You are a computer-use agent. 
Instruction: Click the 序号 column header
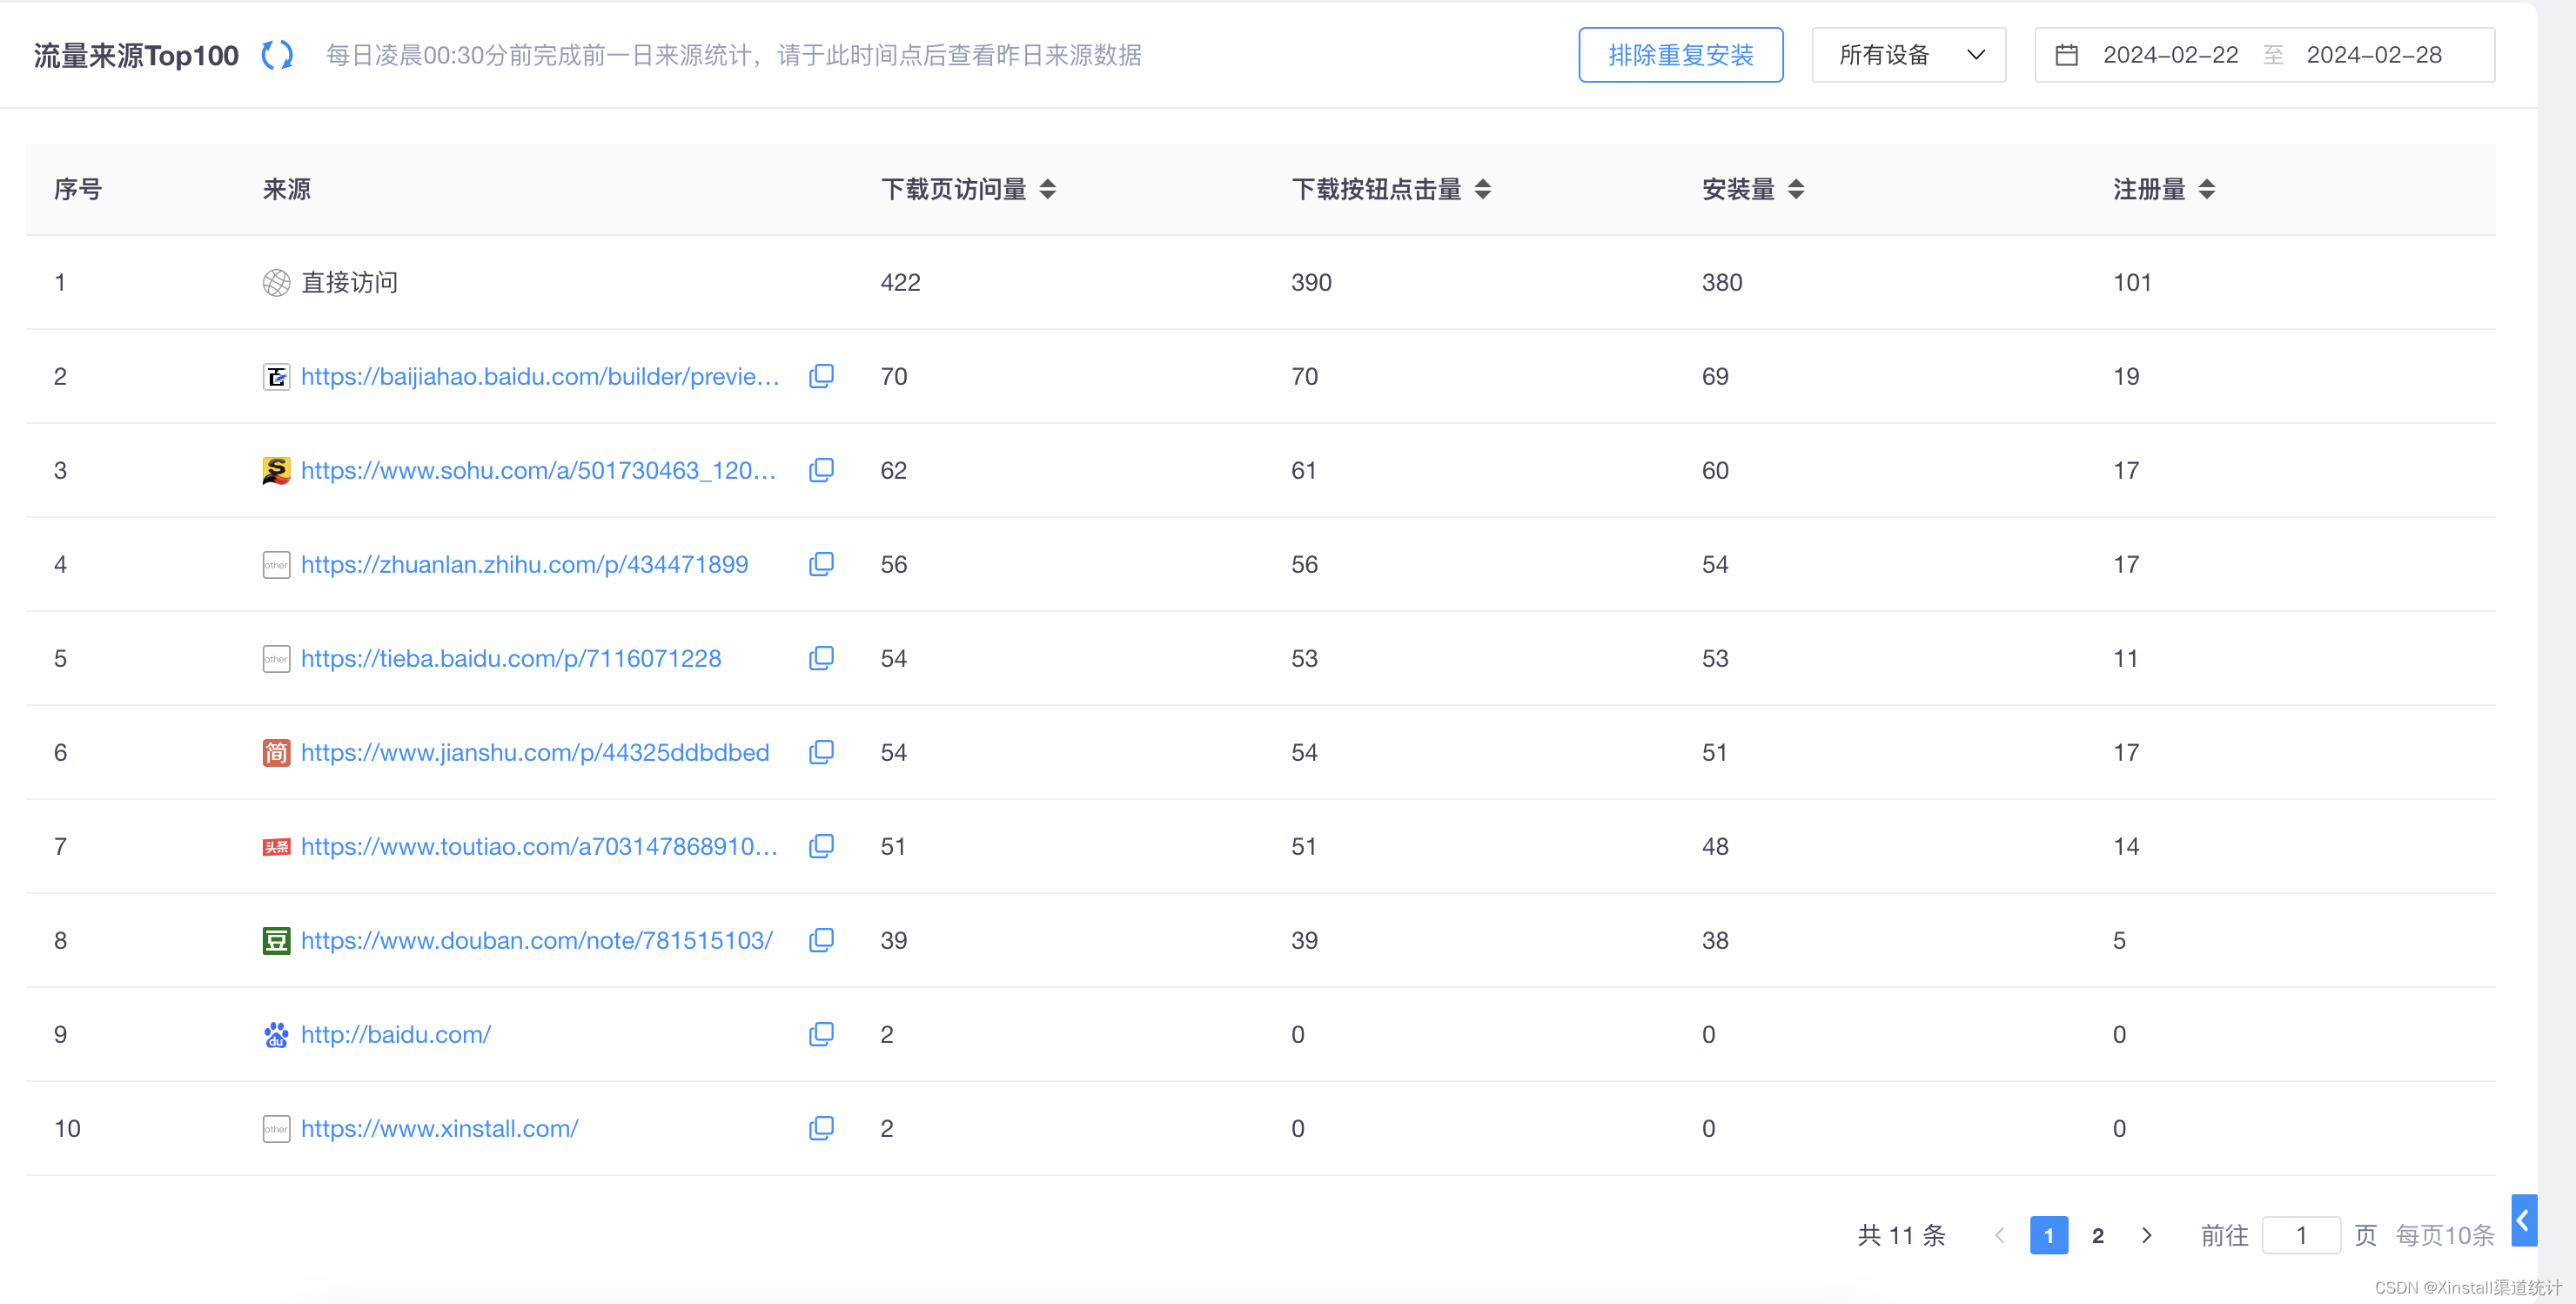point(78,189)
